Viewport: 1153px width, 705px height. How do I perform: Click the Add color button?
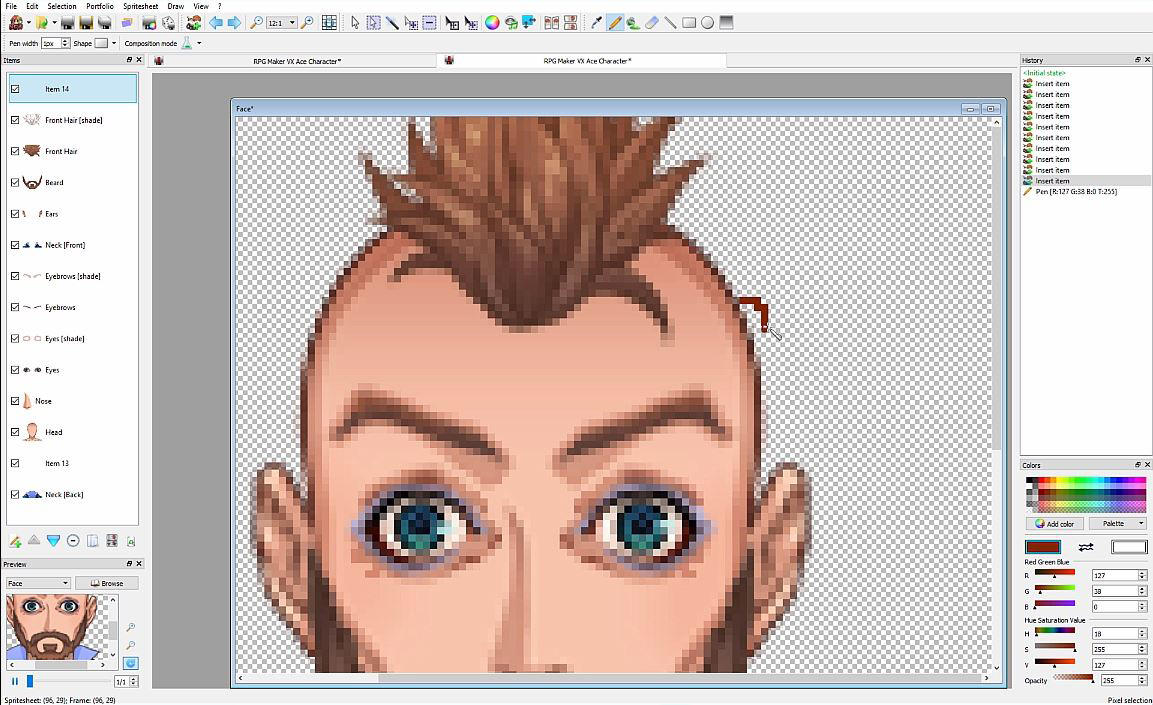(x=1055, y=523)
